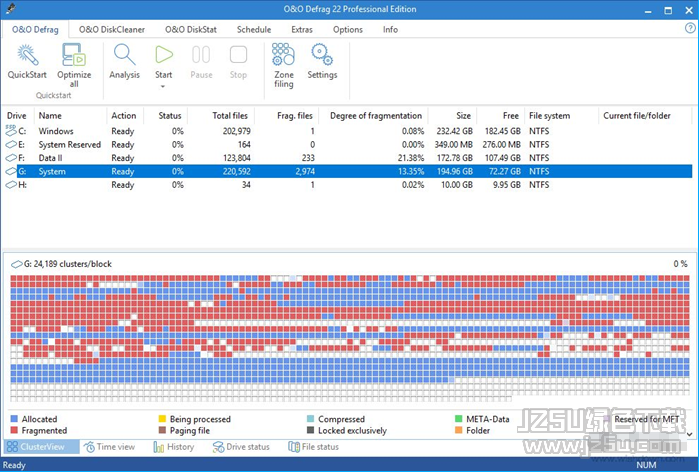Click the Being processed yellow swatch

[x=162, y=419]
